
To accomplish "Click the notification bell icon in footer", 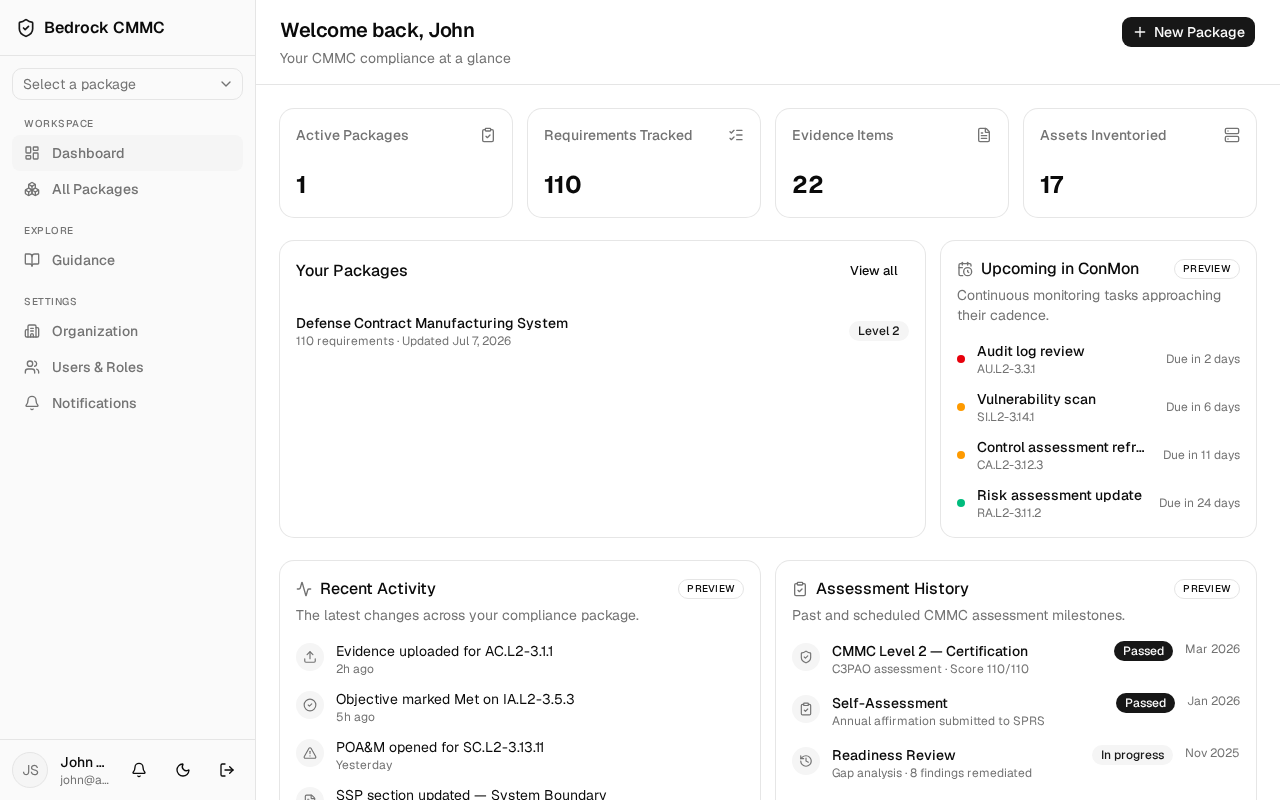I will (x=139, y=770).
